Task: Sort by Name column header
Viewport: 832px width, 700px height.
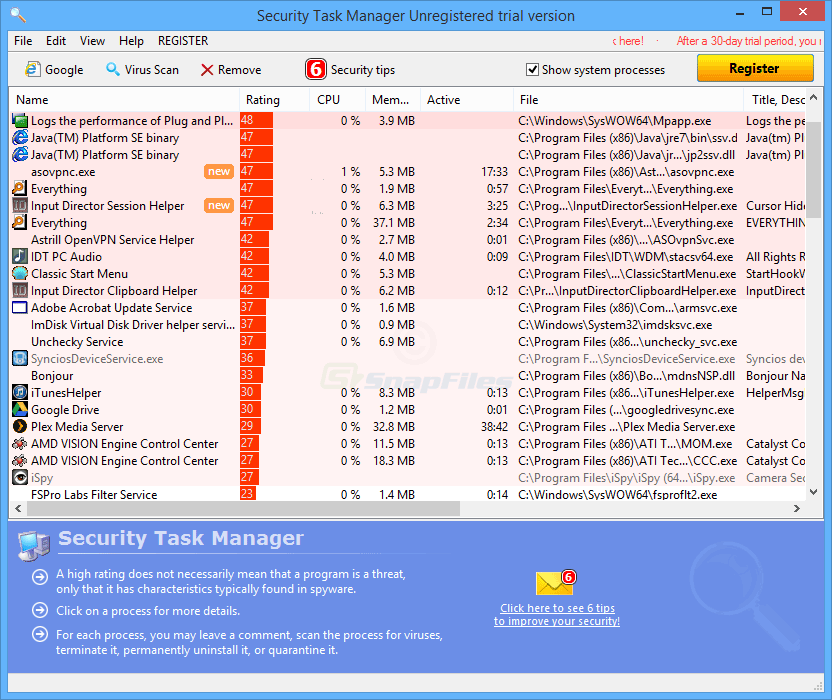Action: click(x=124, y=100)
